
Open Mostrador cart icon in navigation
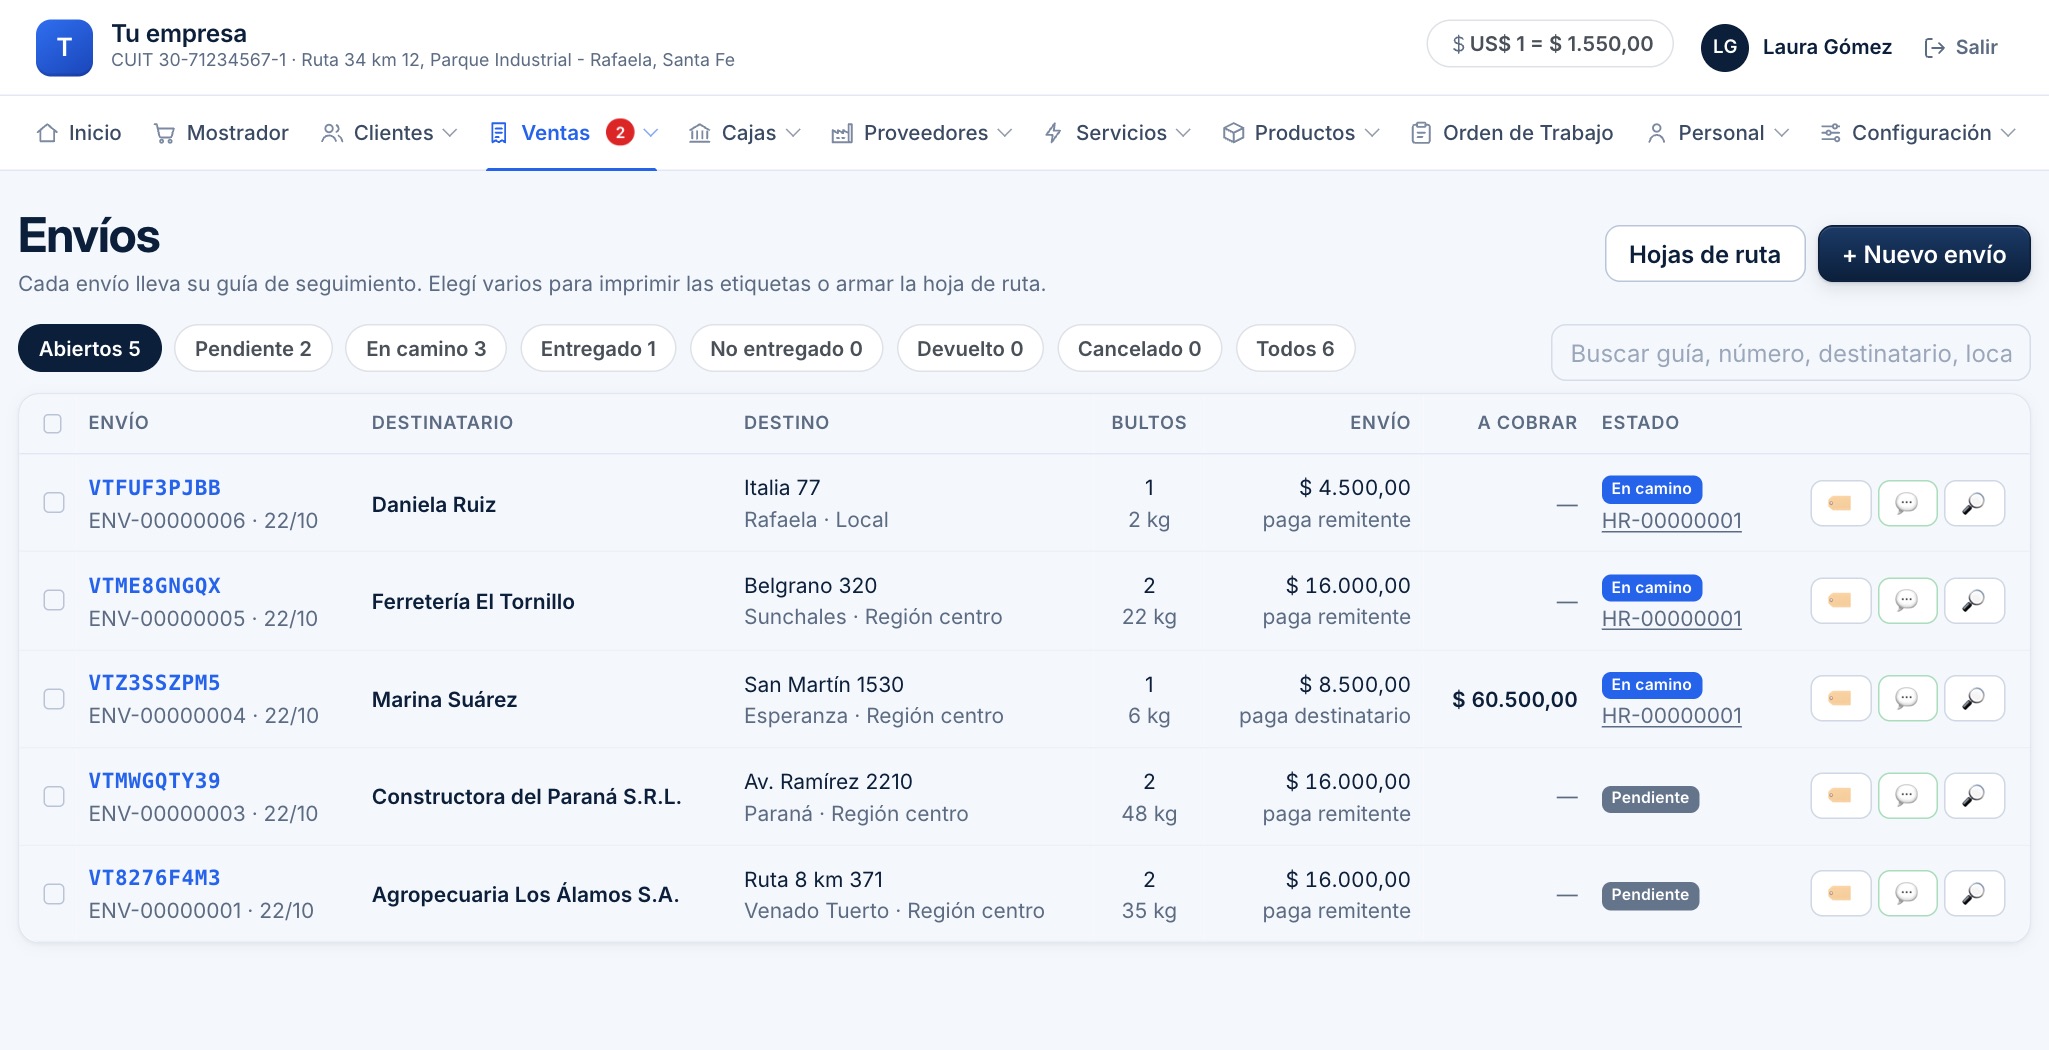tap(164, 133)
